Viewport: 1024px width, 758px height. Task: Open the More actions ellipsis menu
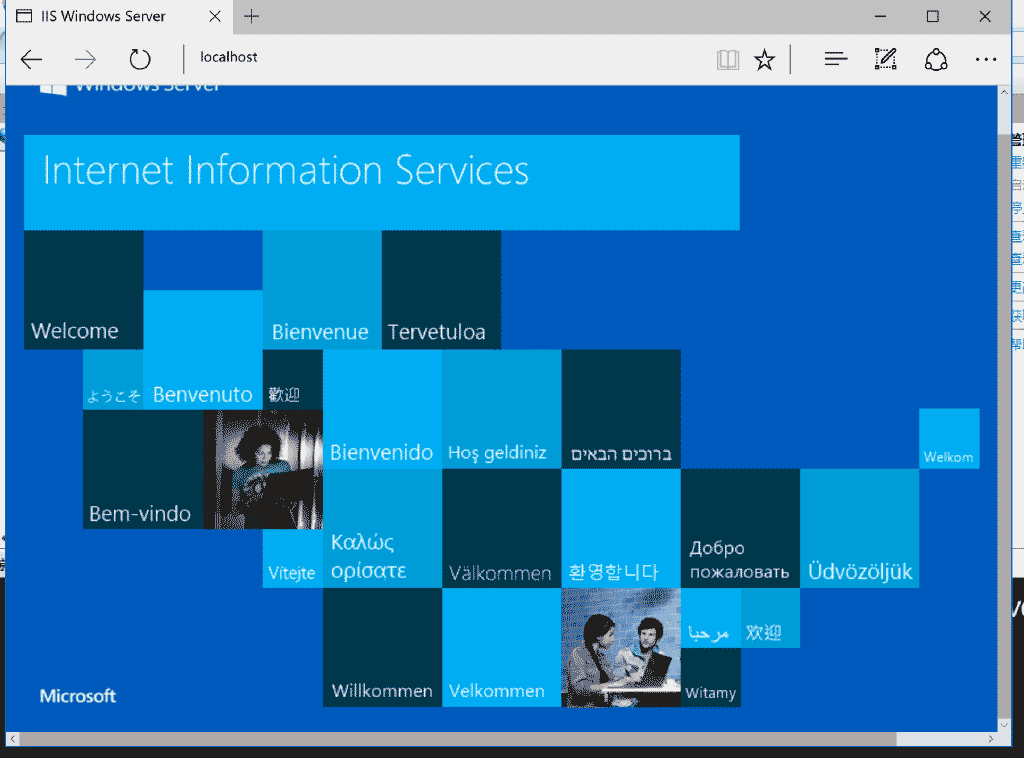tap(985, 59)
